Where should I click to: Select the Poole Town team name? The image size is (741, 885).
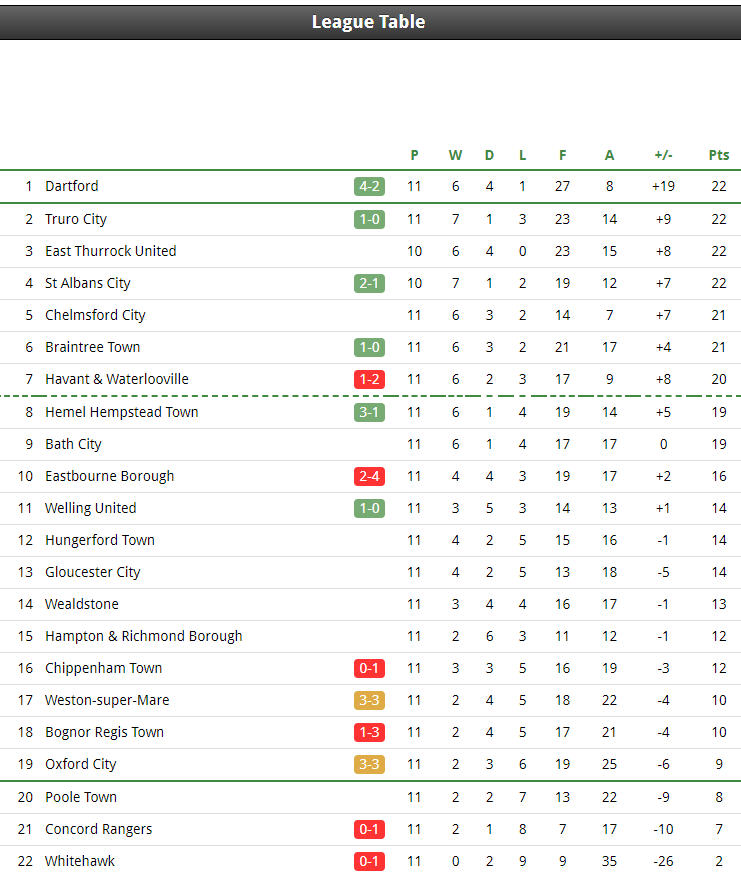pos(81,797)
